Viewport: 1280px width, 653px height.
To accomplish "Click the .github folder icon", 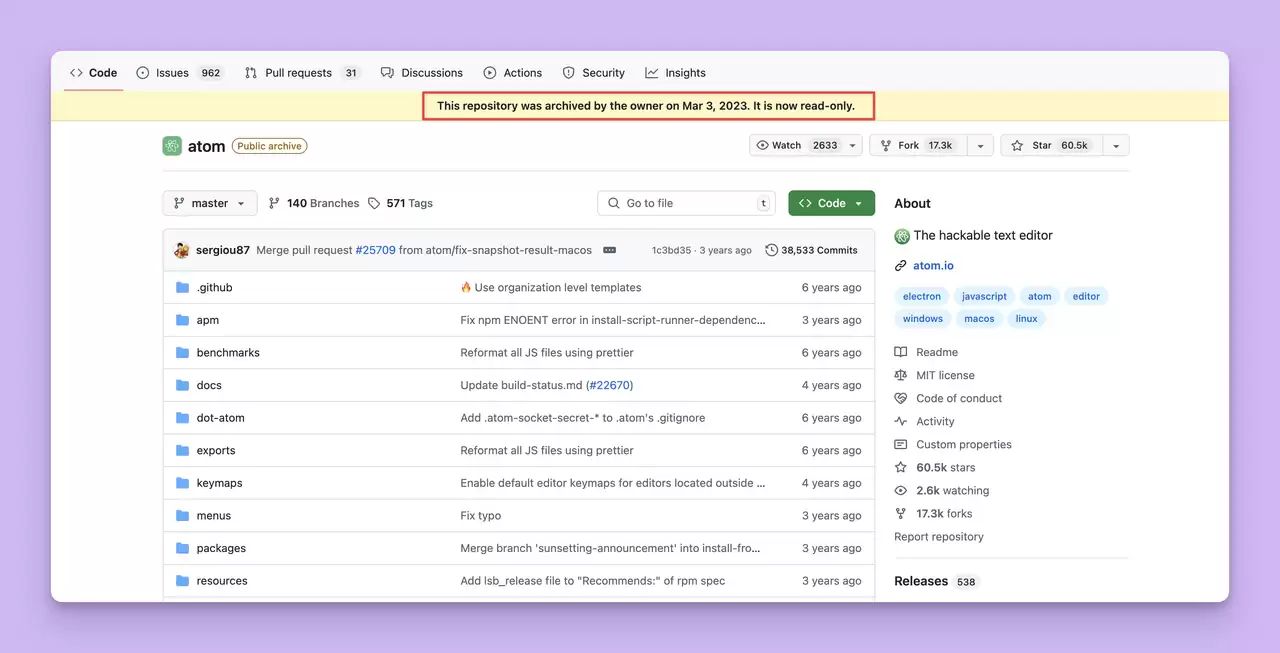I will pyautogui.click(x=182, y=287).
